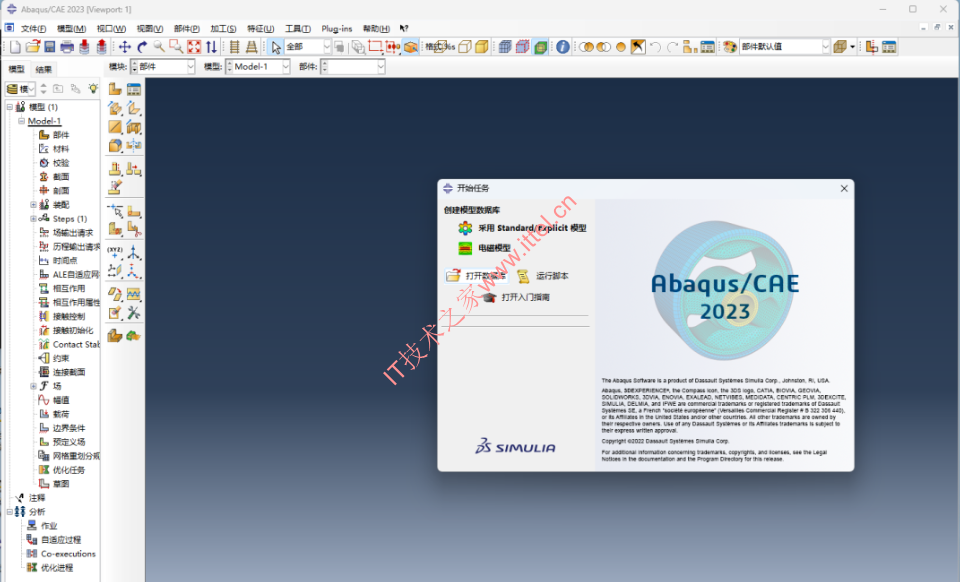The height and width of the screenshot is (582, 960).
Task: Open the 模块 module dropdown
Action: point(163,66)
